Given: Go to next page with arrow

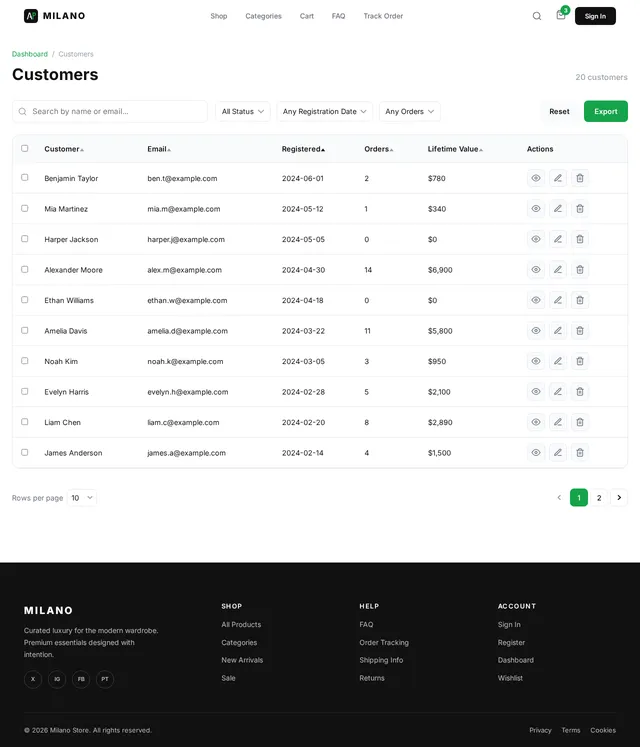Looking at the screenshot, I should tap(619, 498).
